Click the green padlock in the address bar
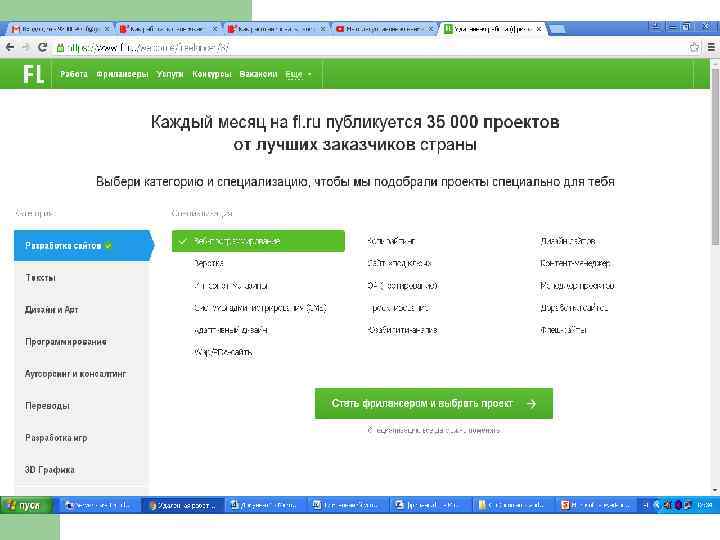Screen dimensions: 720x540 click(60, 47)
